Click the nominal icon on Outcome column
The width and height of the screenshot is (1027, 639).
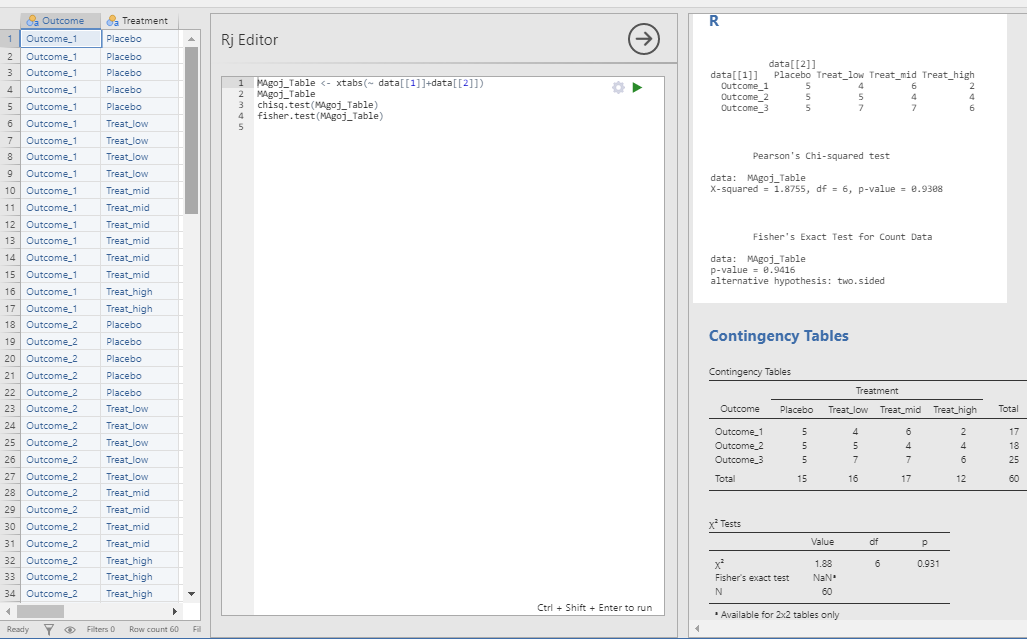(32, 21)
